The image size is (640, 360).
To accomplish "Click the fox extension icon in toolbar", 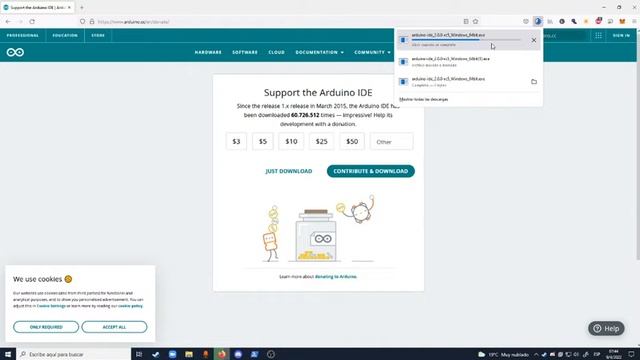I will tap(622, 21).
